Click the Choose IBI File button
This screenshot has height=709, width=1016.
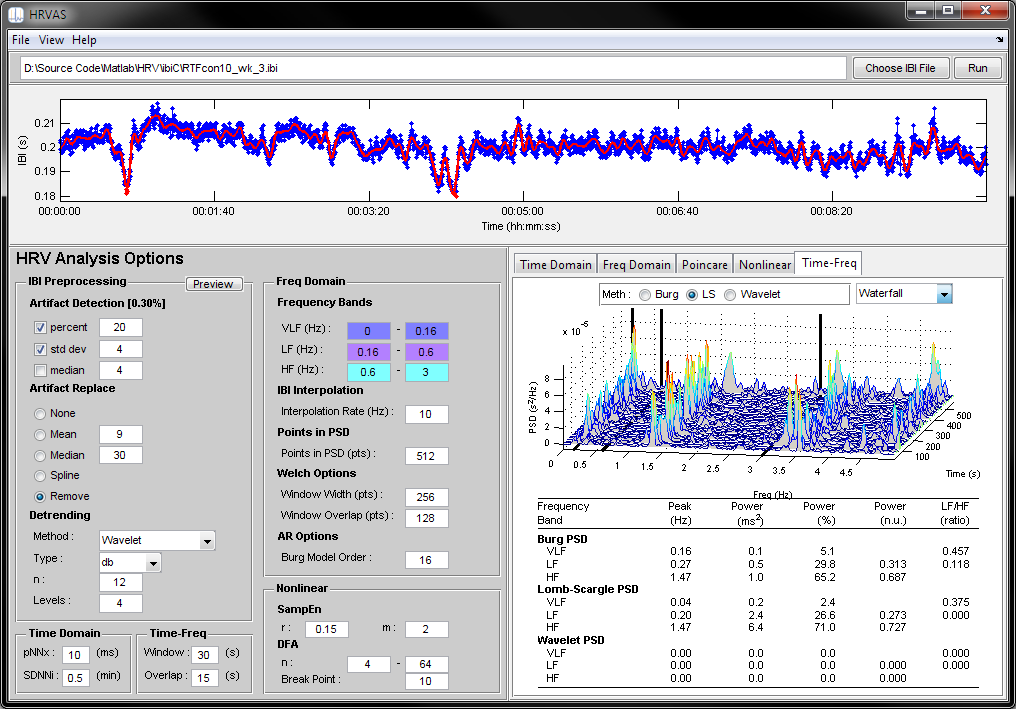click(x=900, y=68)
